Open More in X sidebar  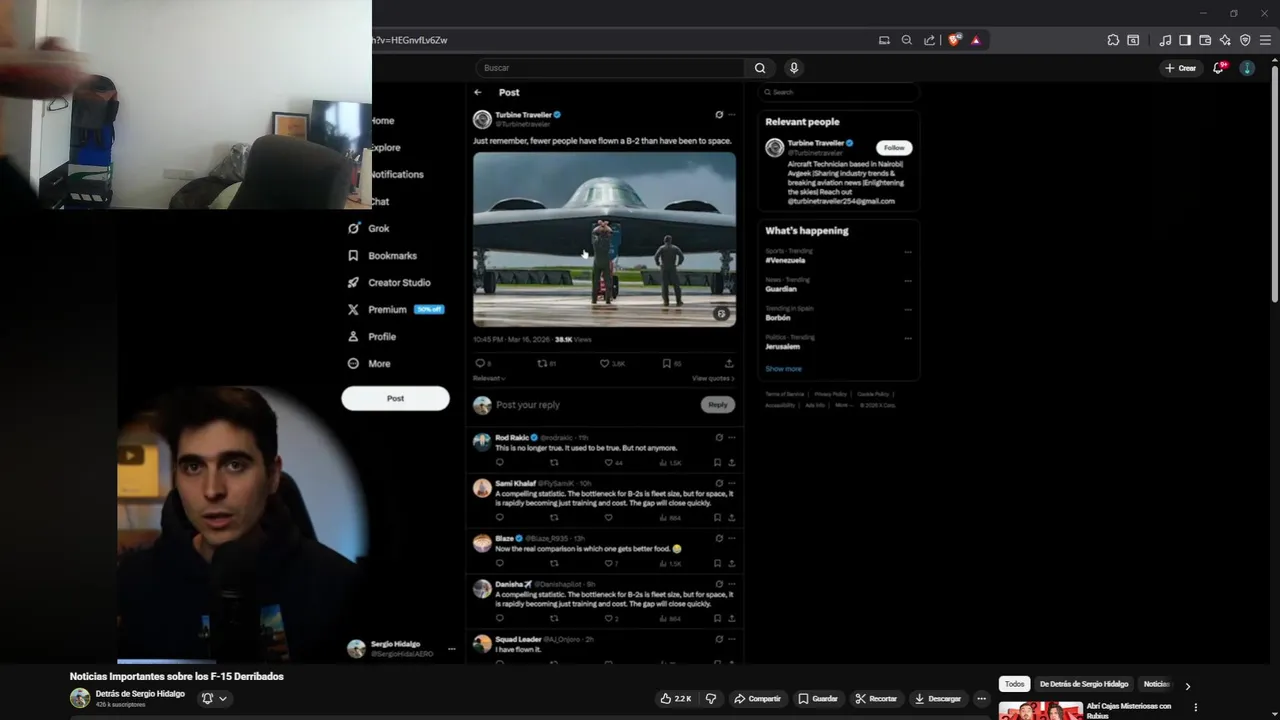368,364
